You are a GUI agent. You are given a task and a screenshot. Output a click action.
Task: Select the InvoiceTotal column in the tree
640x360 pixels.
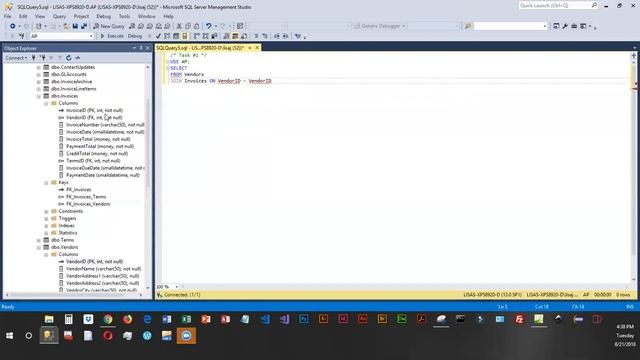pyautogui.click(x=98, y=139)
